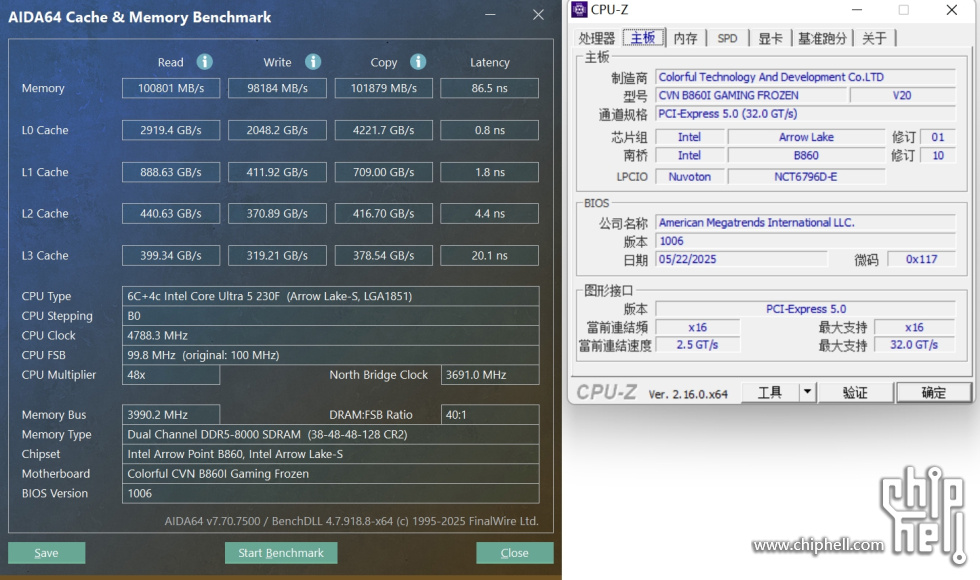Click the bus spec PCI-Express 5.0 (32.0 GT/s)

806,114
